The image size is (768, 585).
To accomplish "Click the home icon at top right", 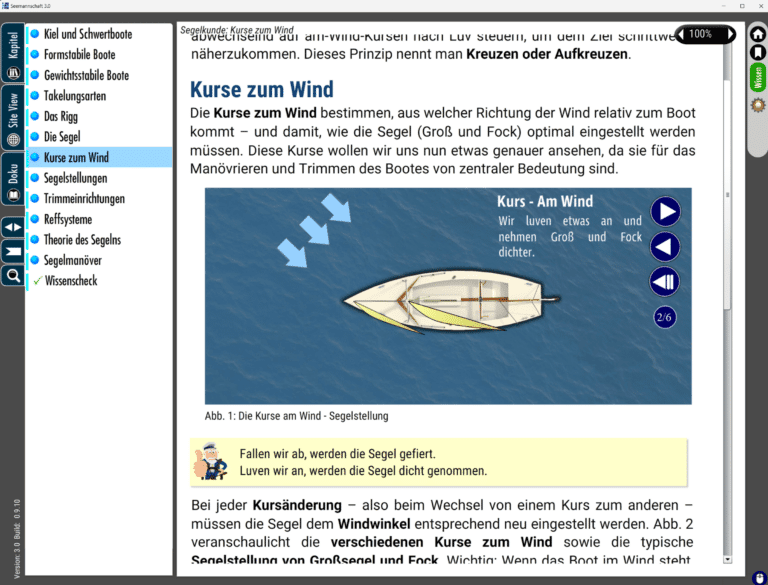I will click(x=758, y=34).
